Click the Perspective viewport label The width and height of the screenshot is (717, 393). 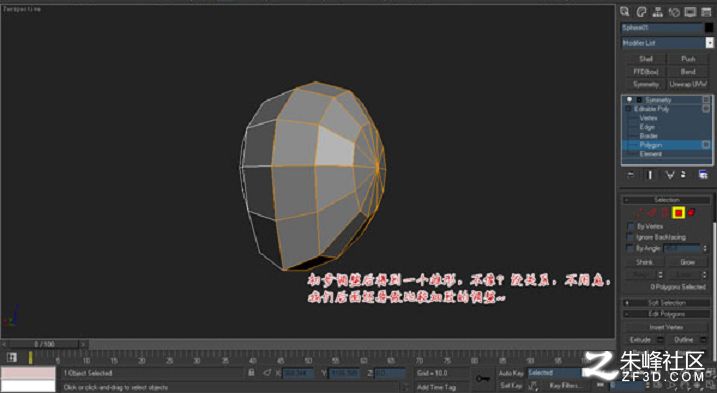(x=21, y=9)
